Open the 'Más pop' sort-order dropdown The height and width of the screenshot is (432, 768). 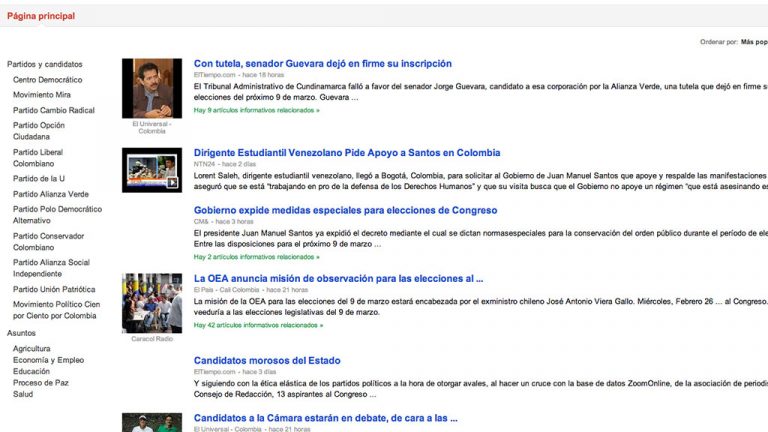coord(754,42)
